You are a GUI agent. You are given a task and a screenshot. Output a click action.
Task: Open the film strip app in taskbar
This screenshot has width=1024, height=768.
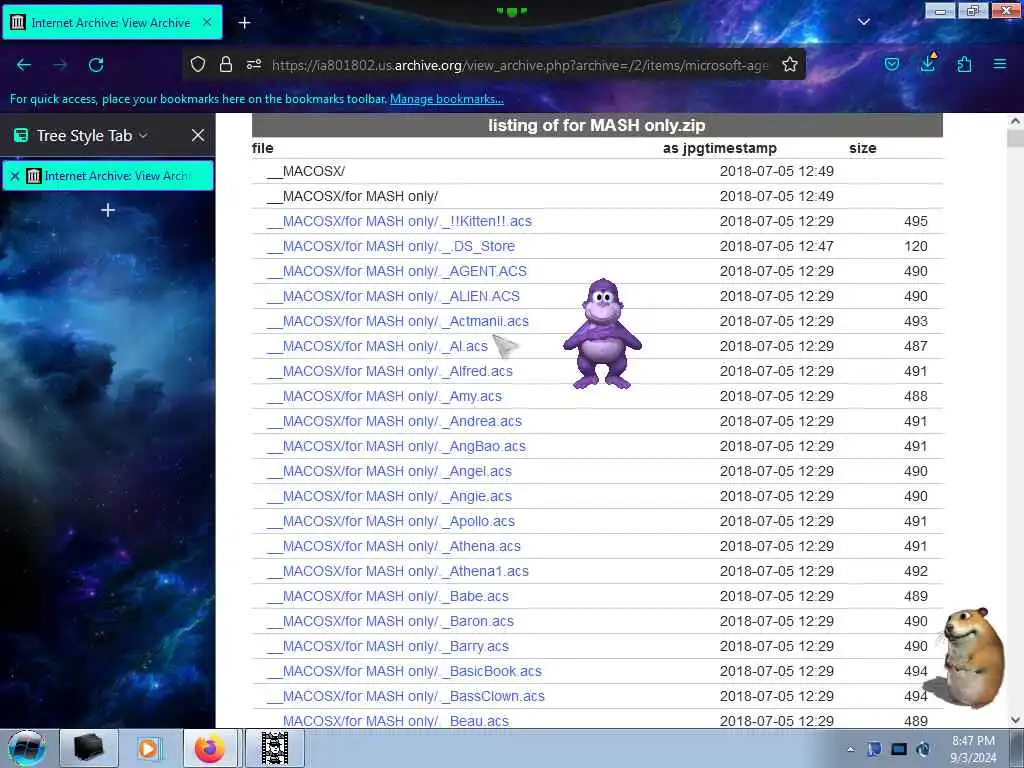(x=274, y=748)
